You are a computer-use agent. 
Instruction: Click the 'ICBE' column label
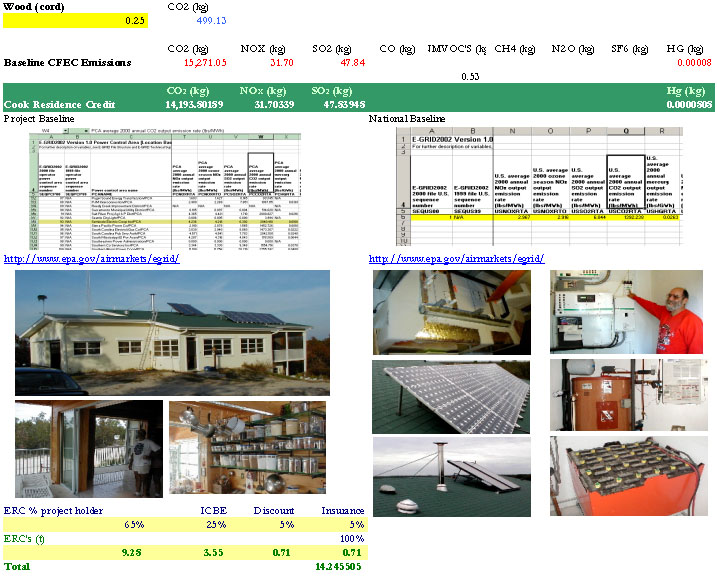[214, 511]
